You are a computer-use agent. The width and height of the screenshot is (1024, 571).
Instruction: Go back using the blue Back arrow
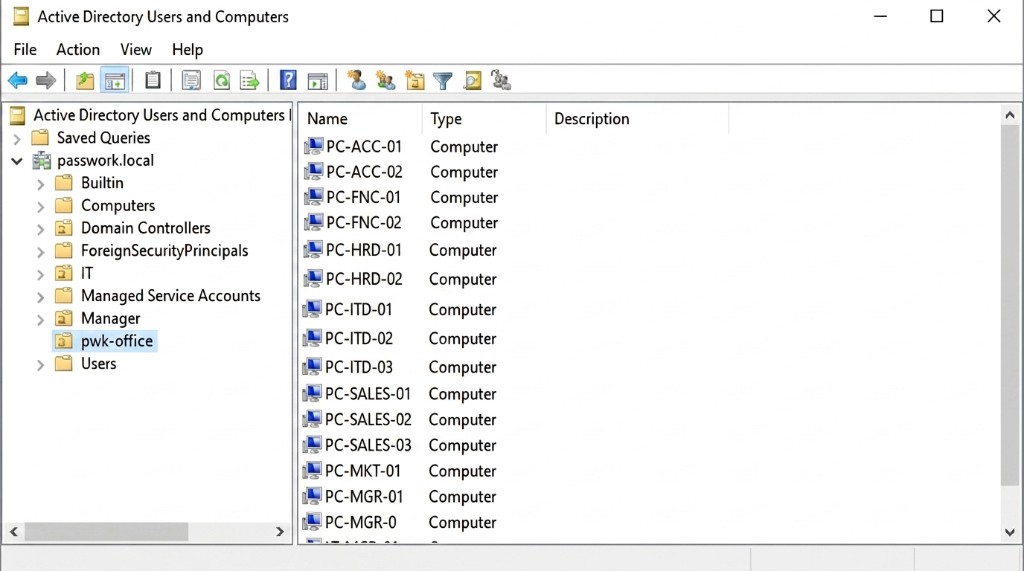[18, 81]
